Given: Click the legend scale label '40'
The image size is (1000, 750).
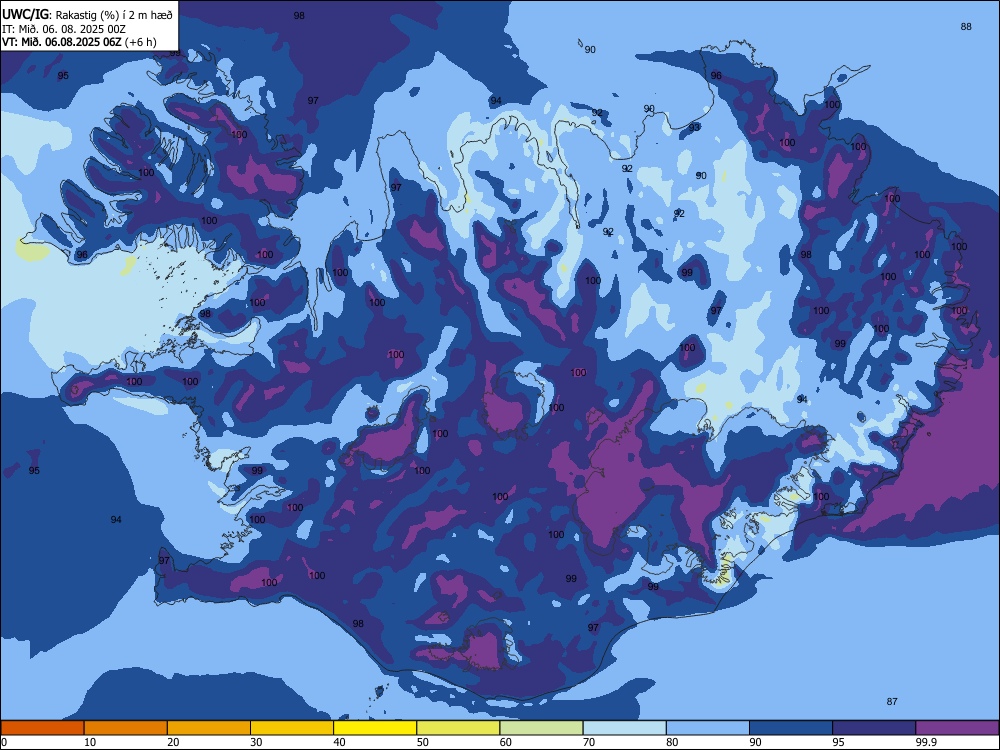Looking at the screenshot, I should click(x=339, y=742).
